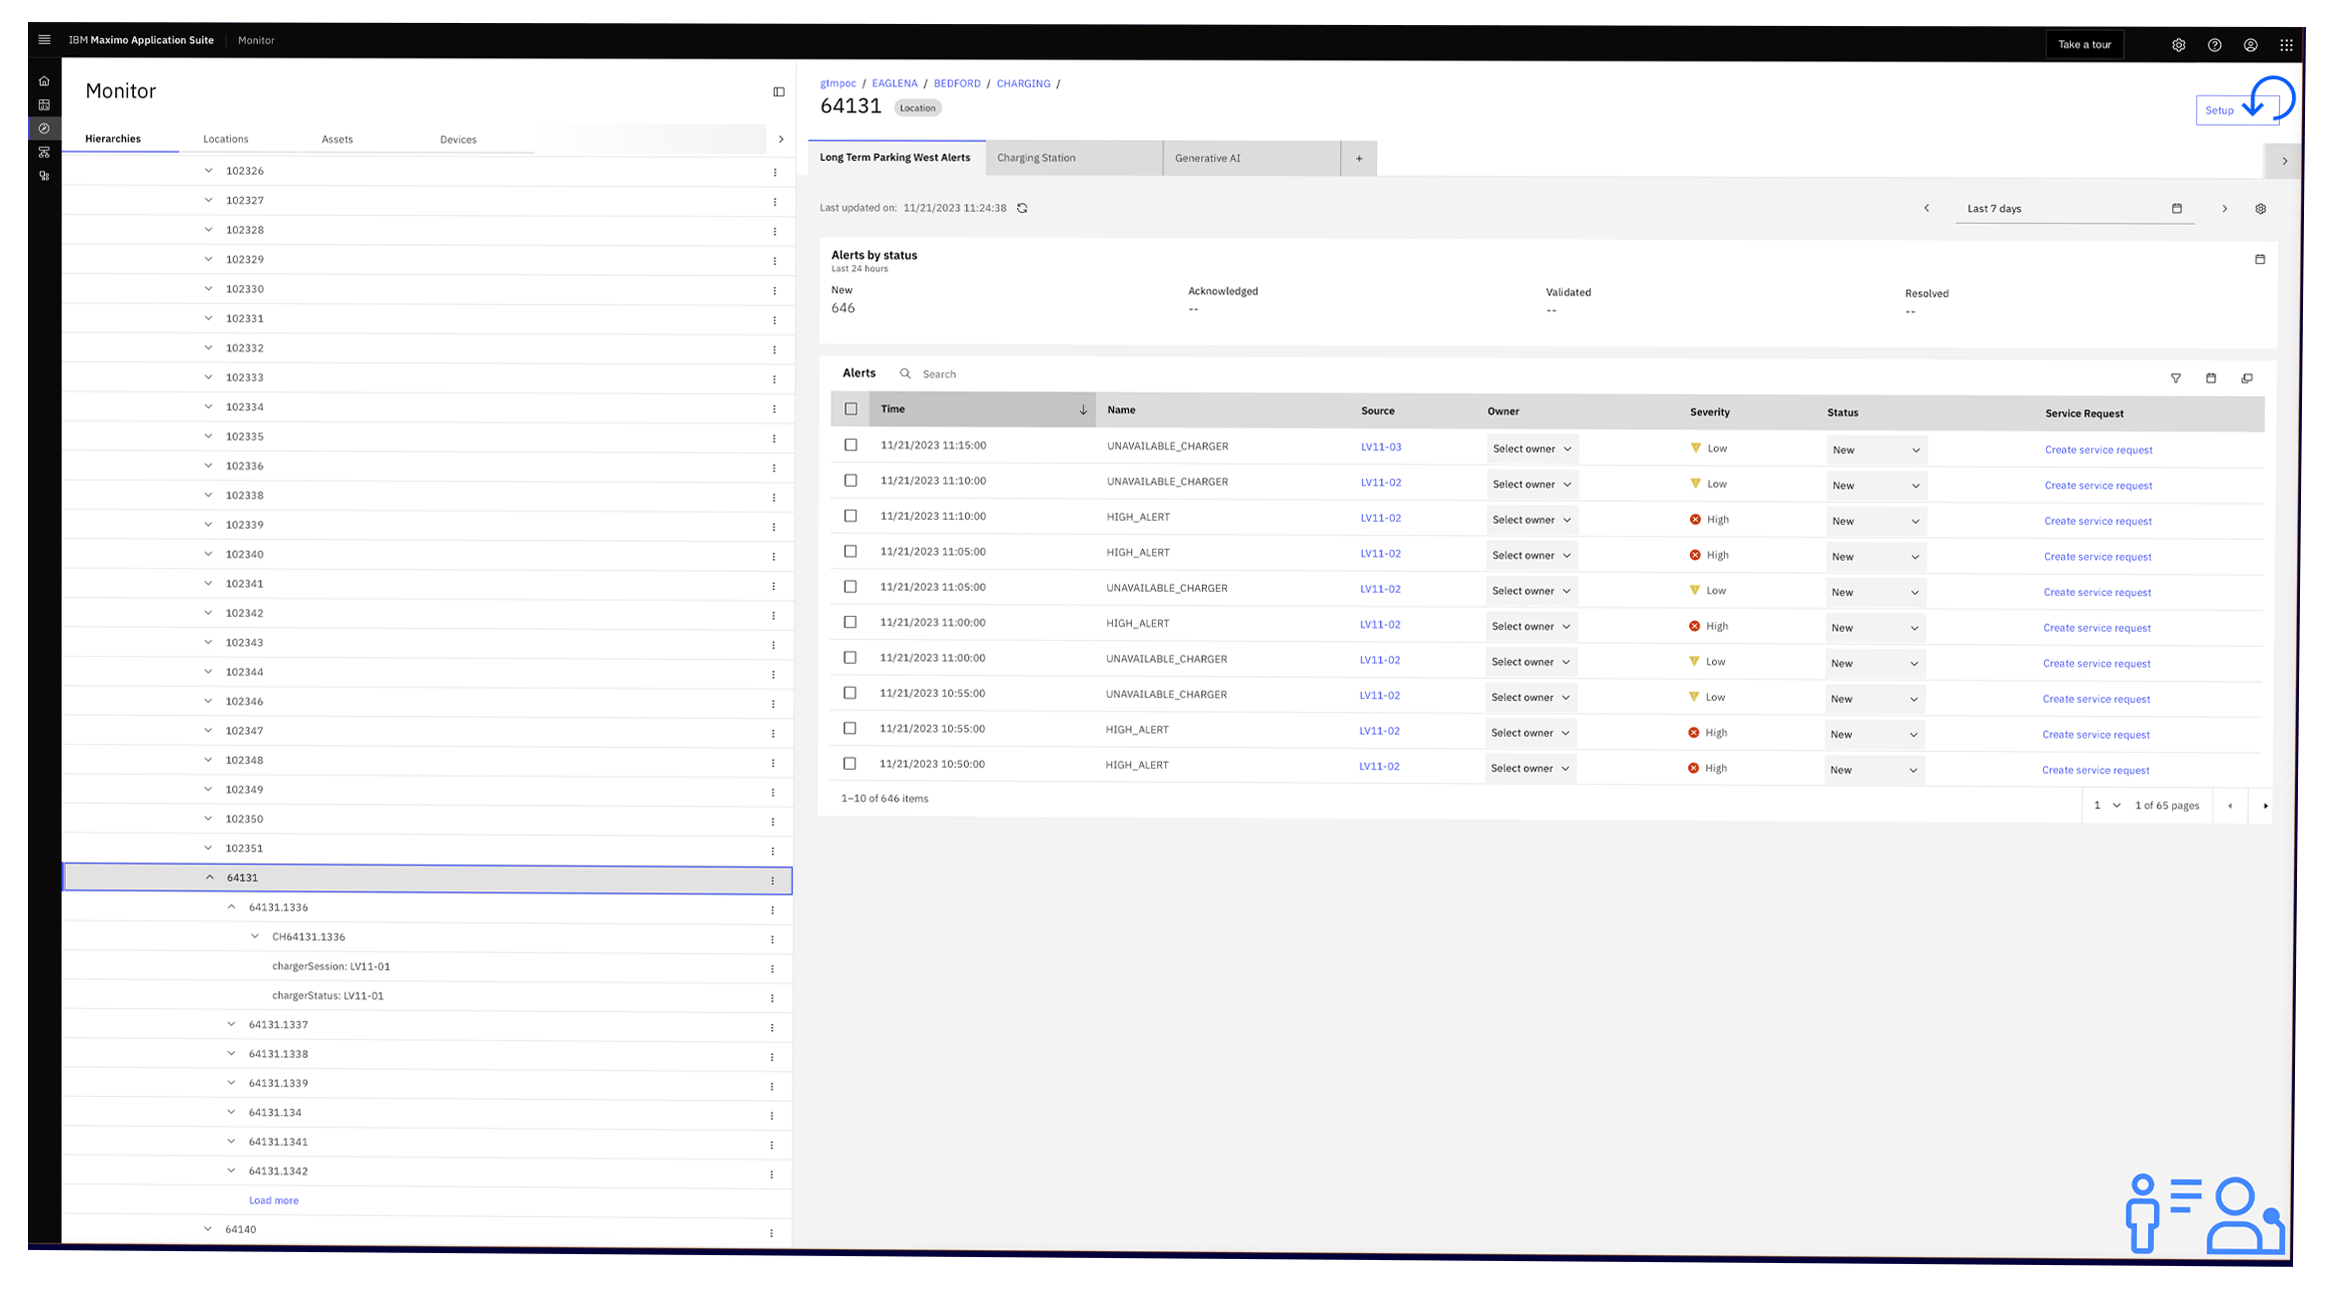Image resolution: width=2327 pixels, height=1294 pixels.
Task: Tick the 10:50:00 HIGH_ALERT row checkbox
Action: point(850,764)
